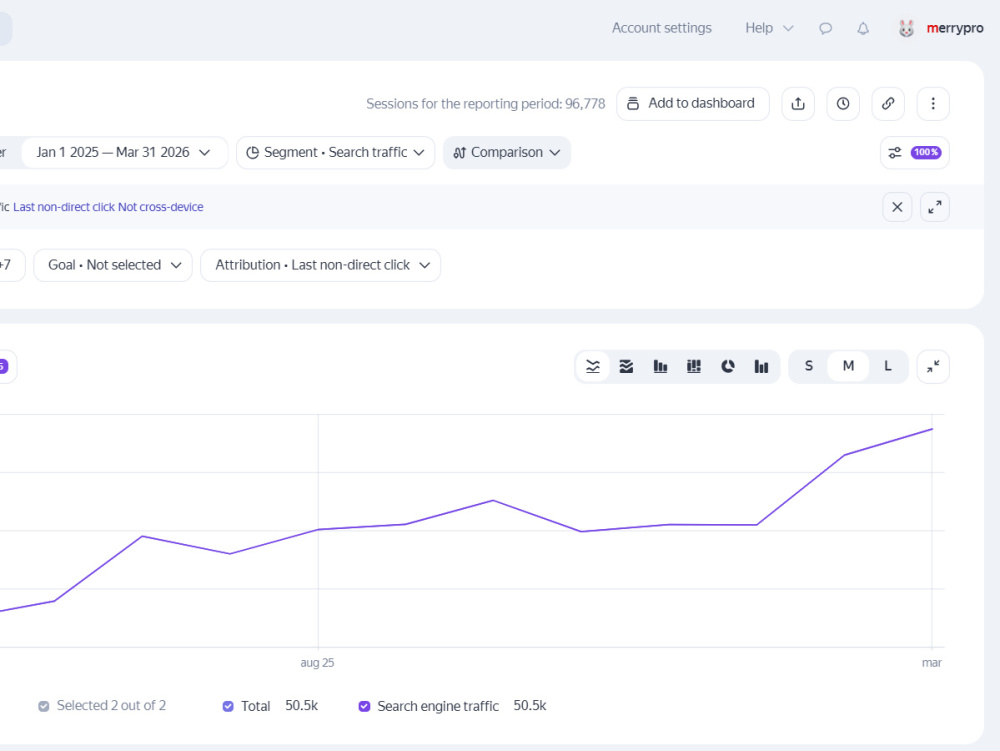This screenshot has height=751, width=1000.
Task: Toggle the Total series checkbox
Action: [228, 706]
